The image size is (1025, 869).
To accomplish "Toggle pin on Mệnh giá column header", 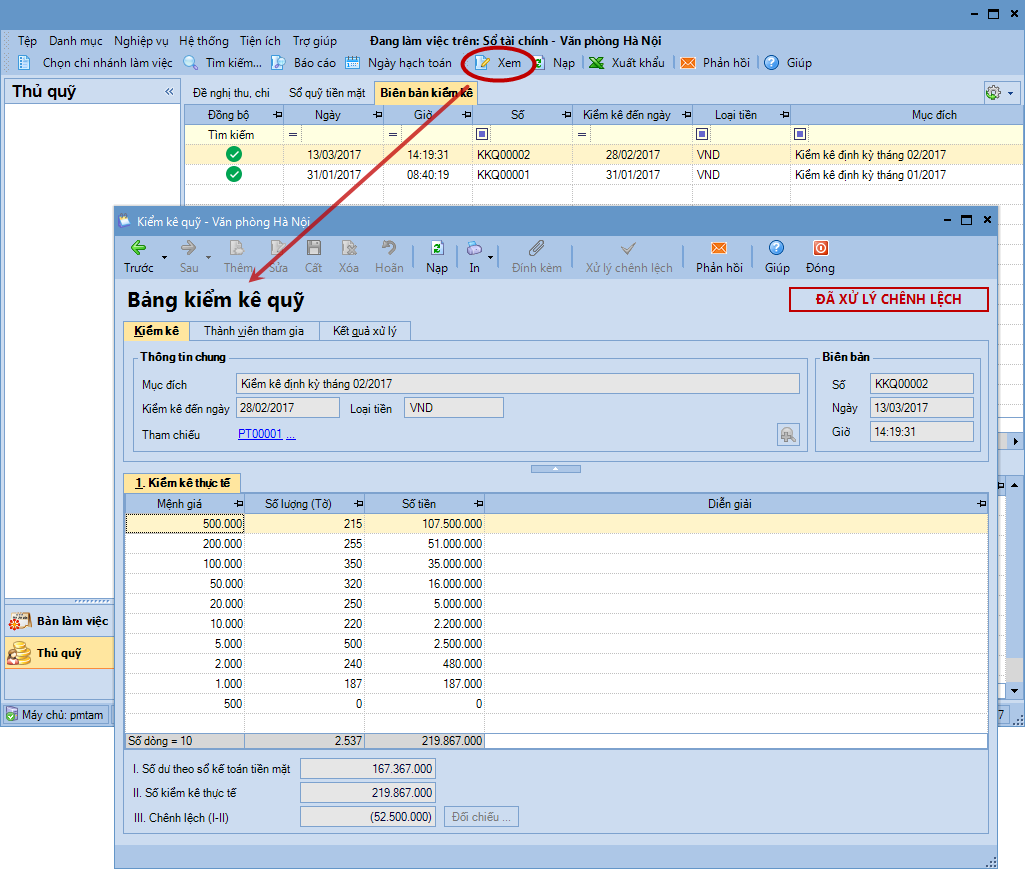I will [237, 504].
